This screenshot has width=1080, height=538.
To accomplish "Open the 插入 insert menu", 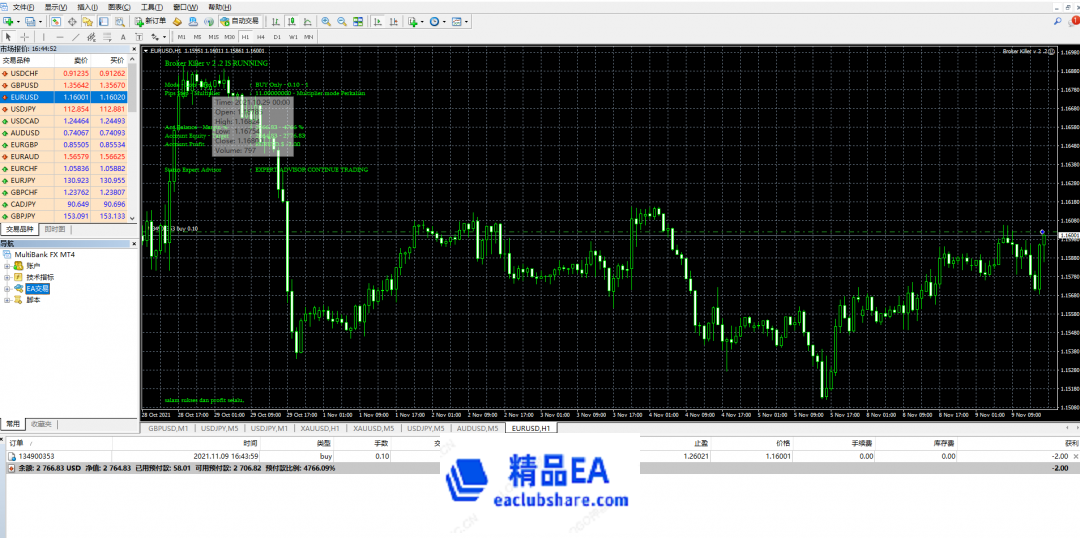I will [x=87, y=6].
